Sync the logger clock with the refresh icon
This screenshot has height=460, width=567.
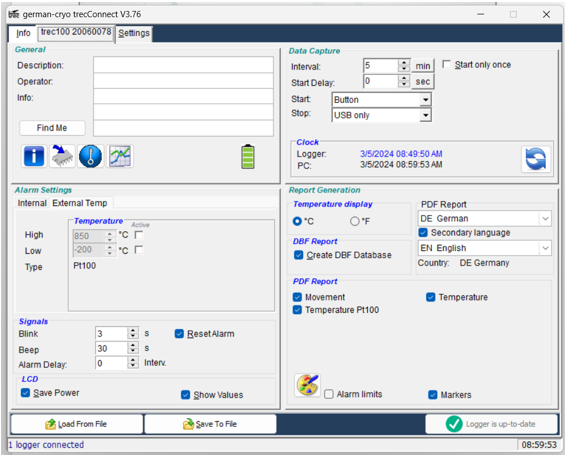(536, 159)
